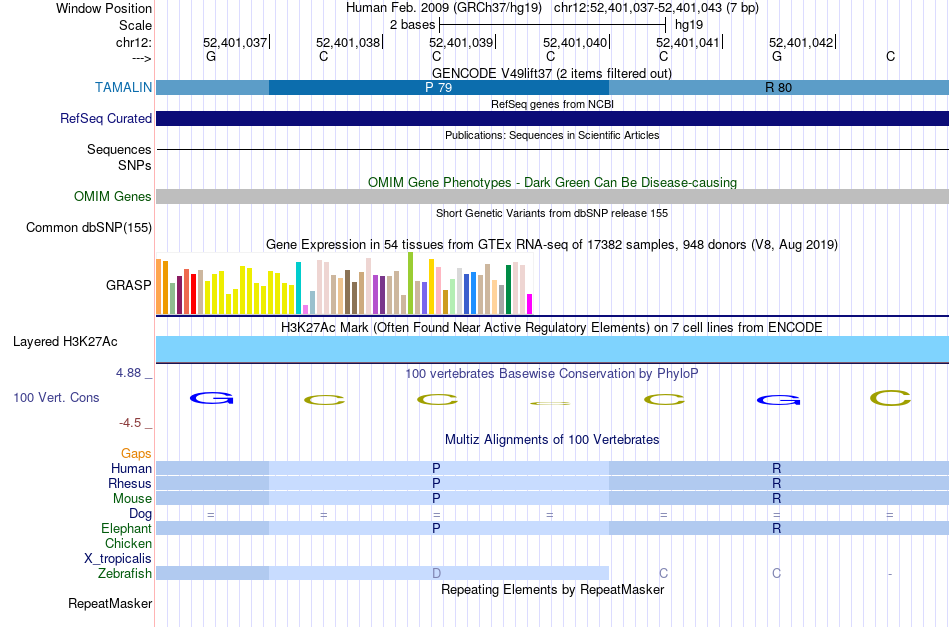Click the Gaps row label
Image resolution: width=950 pixels, height=627 pixels.
click(136, 453)
